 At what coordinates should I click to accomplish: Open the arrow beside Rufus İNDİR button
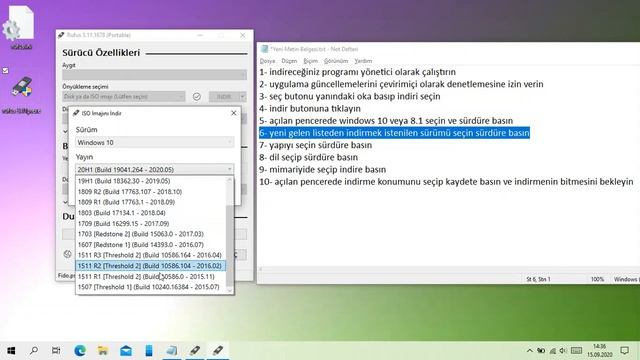coord(242,97)
